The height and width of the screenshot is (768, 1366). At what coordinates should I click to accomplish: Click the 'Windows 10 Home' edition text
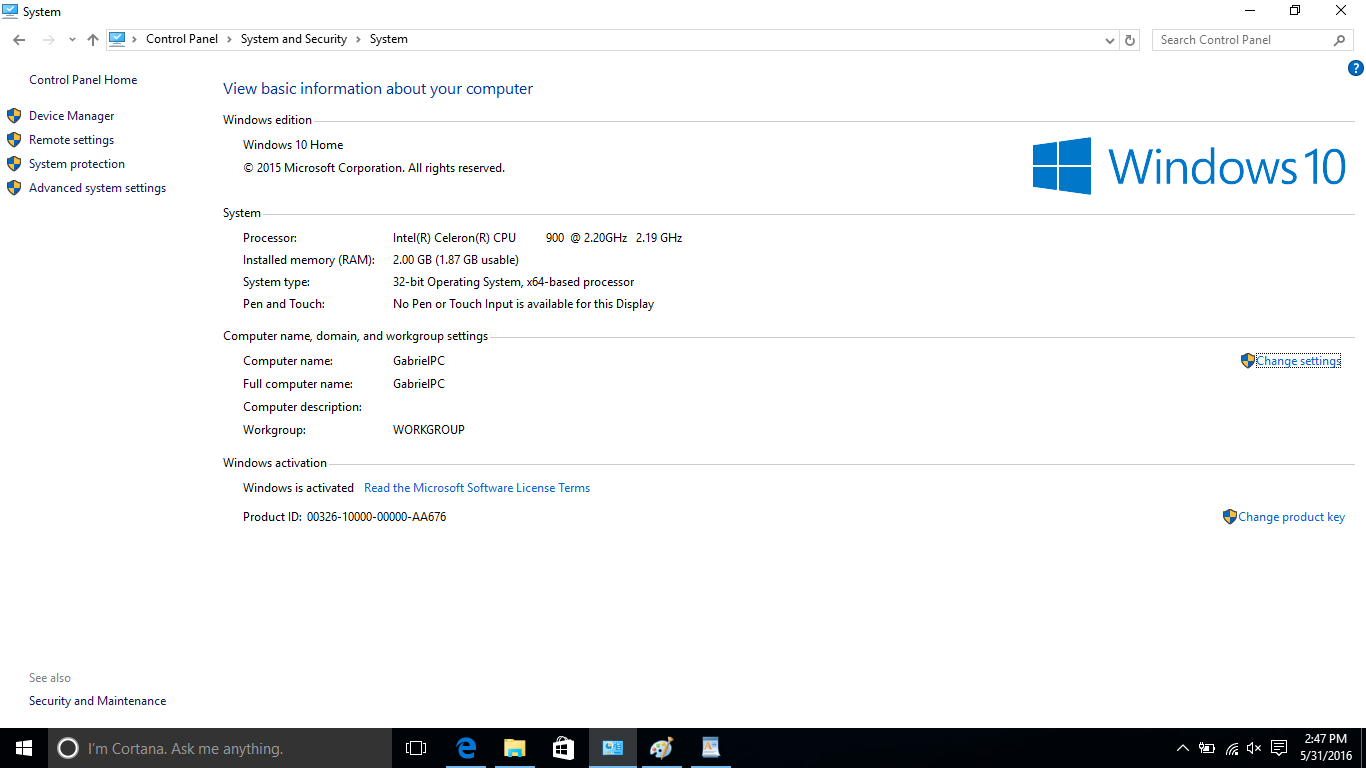pyautogui.click(x=293, y=145)
